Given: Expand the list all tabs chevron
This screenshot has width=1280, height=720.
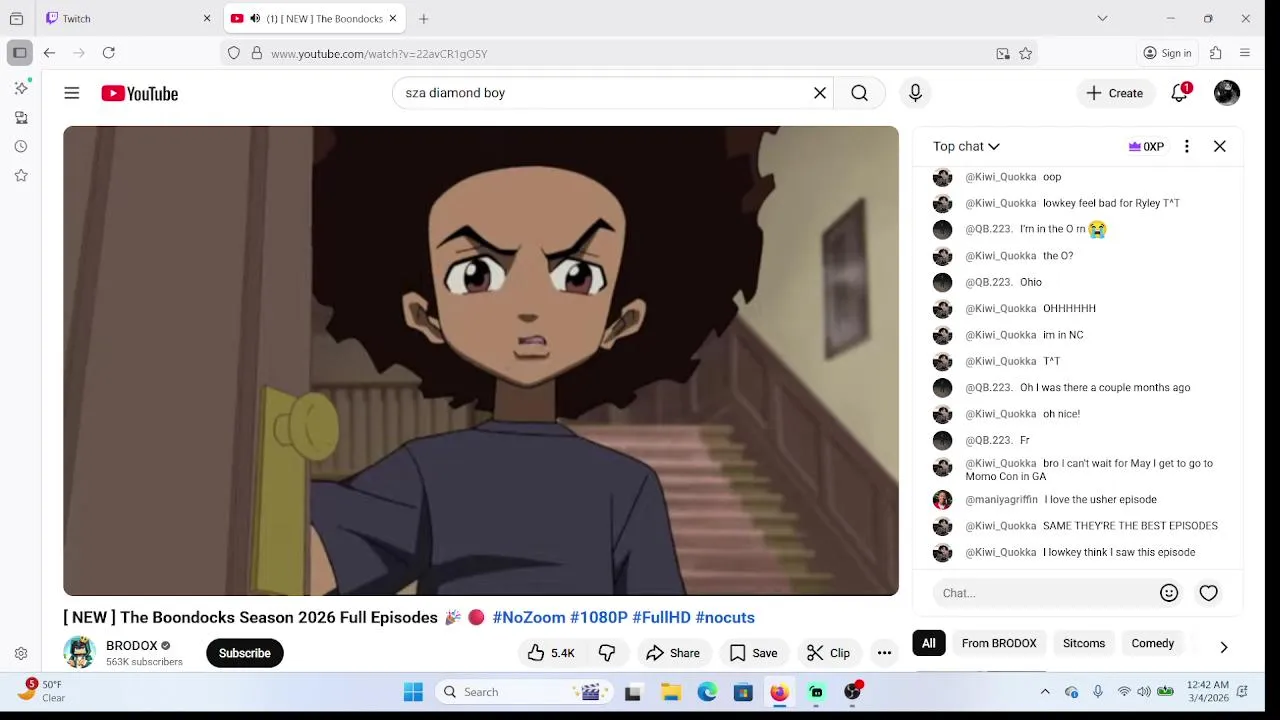Looking at the screenshot, I should 1102,18.
